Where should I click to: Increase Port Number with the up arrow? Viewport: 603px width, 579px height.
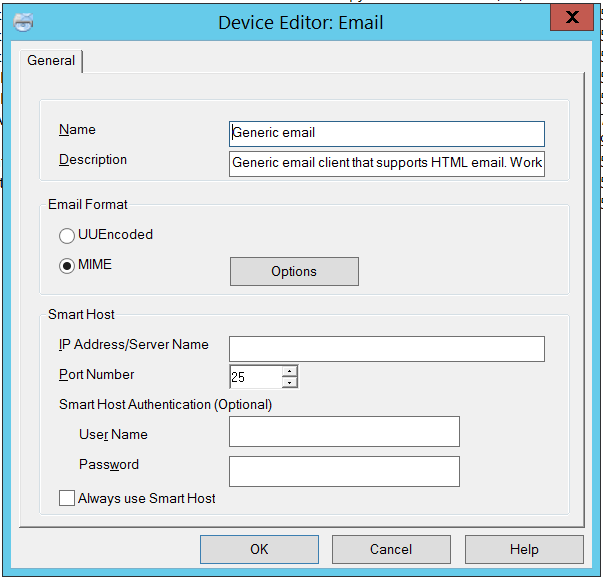click(x=290, y=372)
